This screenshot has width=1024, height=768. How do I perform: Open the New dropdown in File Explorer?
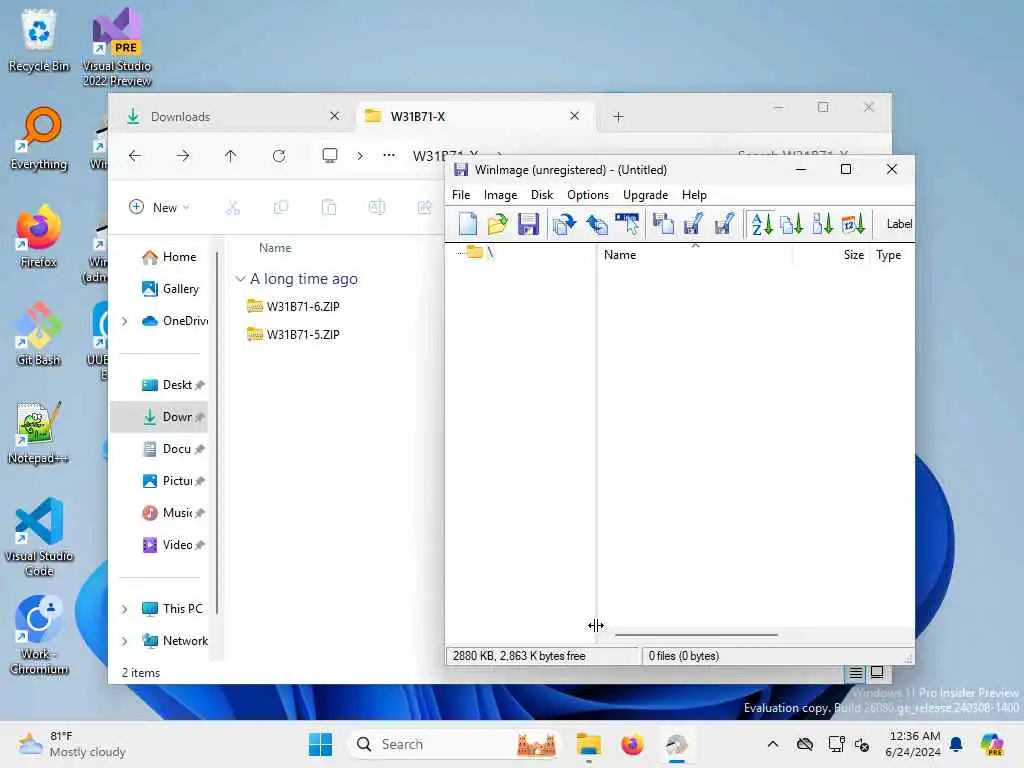point(160,208)
